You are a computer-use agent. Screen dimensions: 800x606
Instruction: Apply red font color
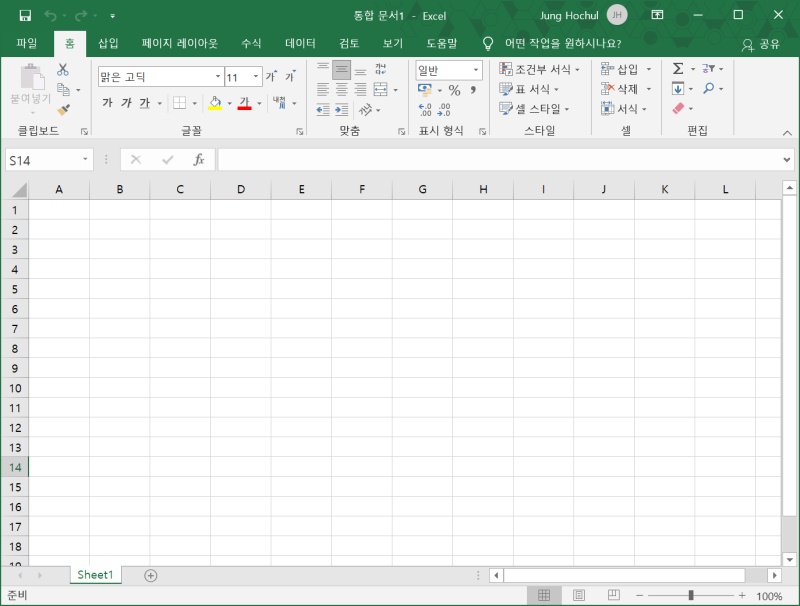[244, 103]
